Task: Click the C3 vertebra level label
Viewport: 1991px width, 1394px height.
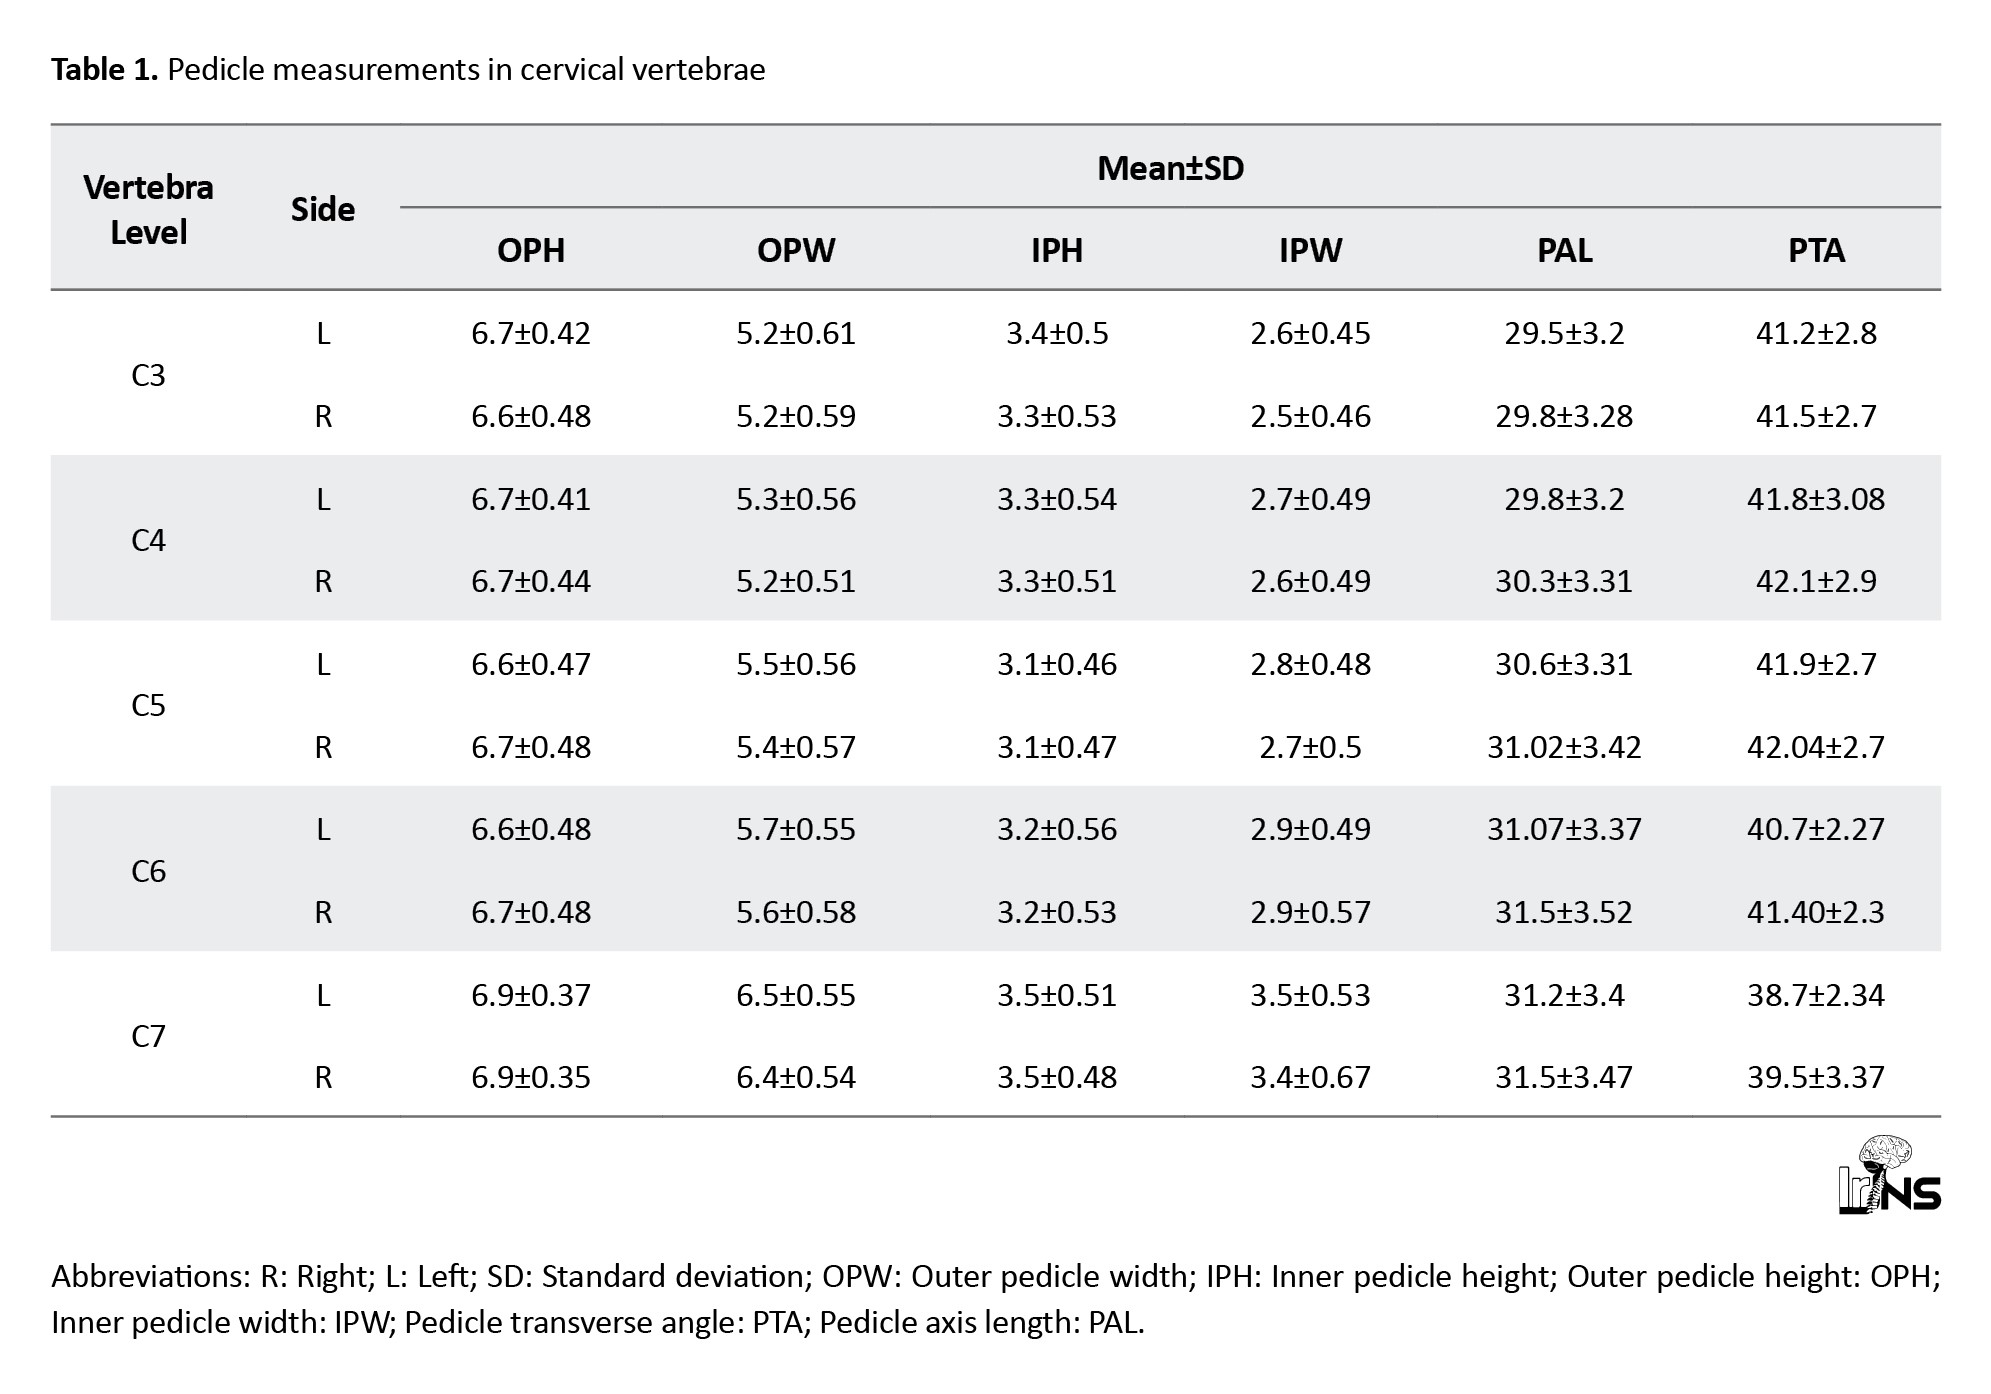Action: (x=148, y=375)
